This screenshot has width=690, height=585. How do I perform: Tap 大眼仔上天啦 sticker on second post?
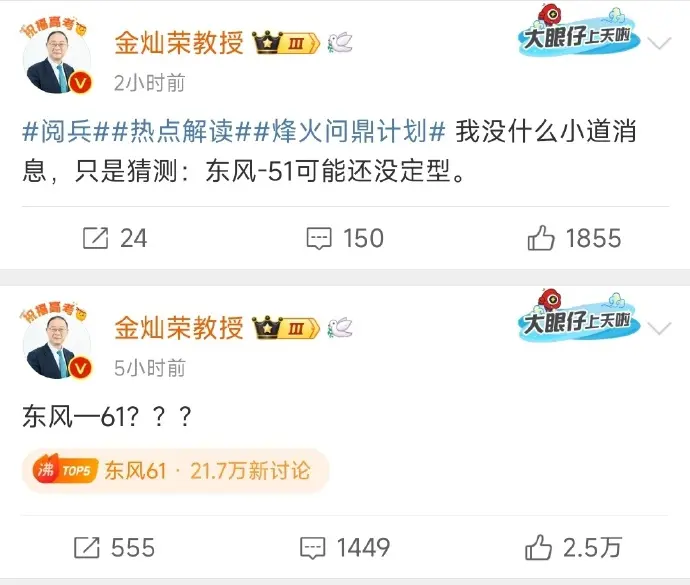pyautogui.click(x=579, y=316)
